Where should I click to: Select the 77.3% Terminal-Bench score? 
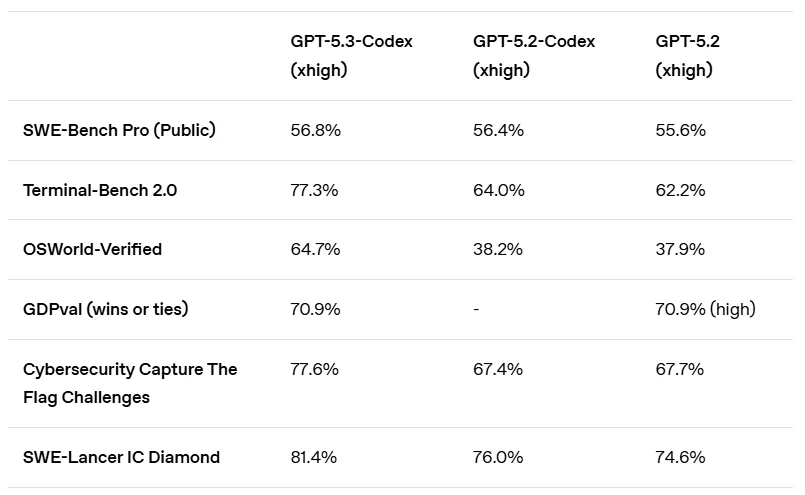point(315,190)
